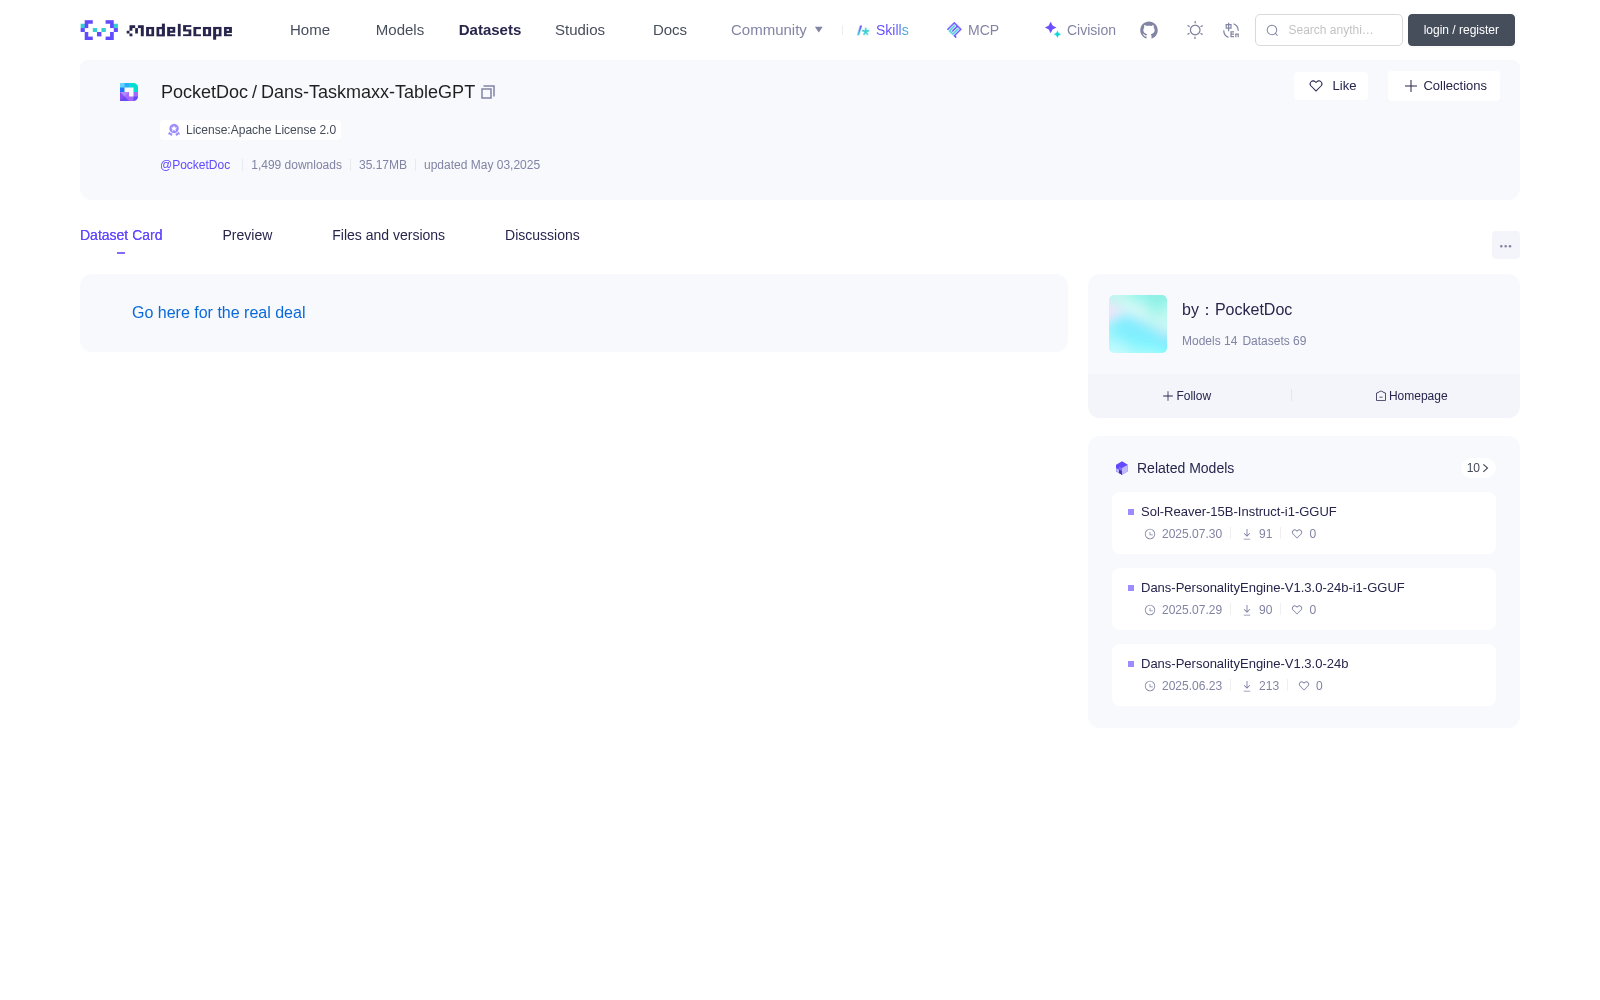The width and height of the screenshot is (1600, 1000).
Task: Click the Skills sparkle icon
Action: 863,30
